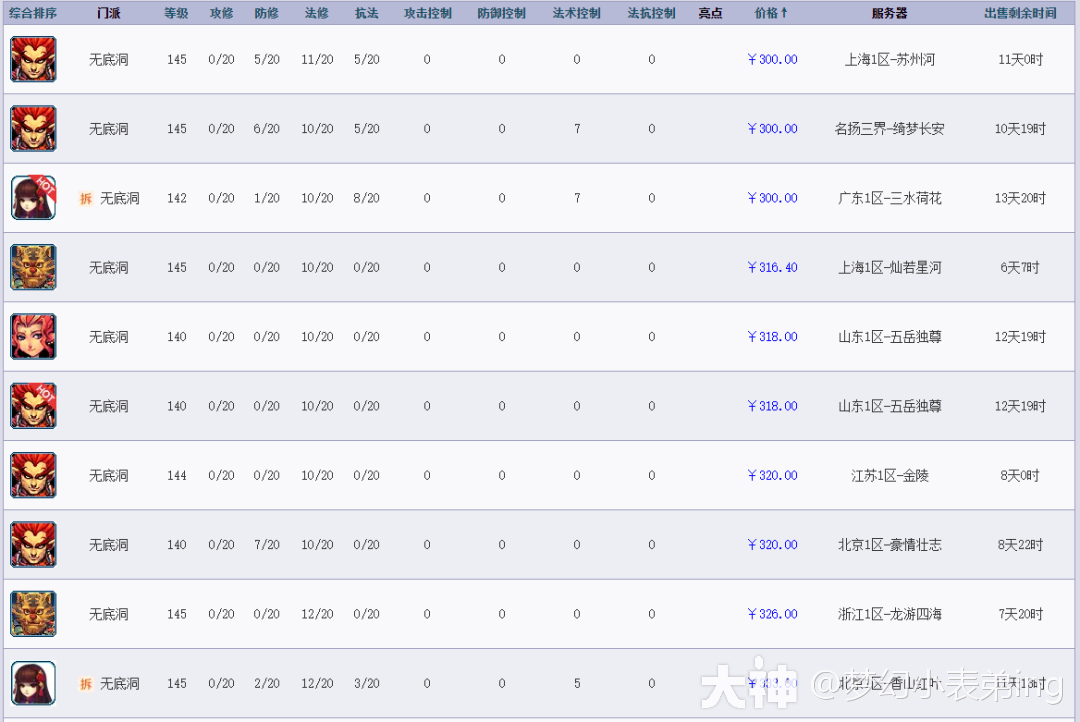This screenshot has width=1080, height=722.
Task: Sort by the 出售剩余时间 column header
Action: point(1019,13)
